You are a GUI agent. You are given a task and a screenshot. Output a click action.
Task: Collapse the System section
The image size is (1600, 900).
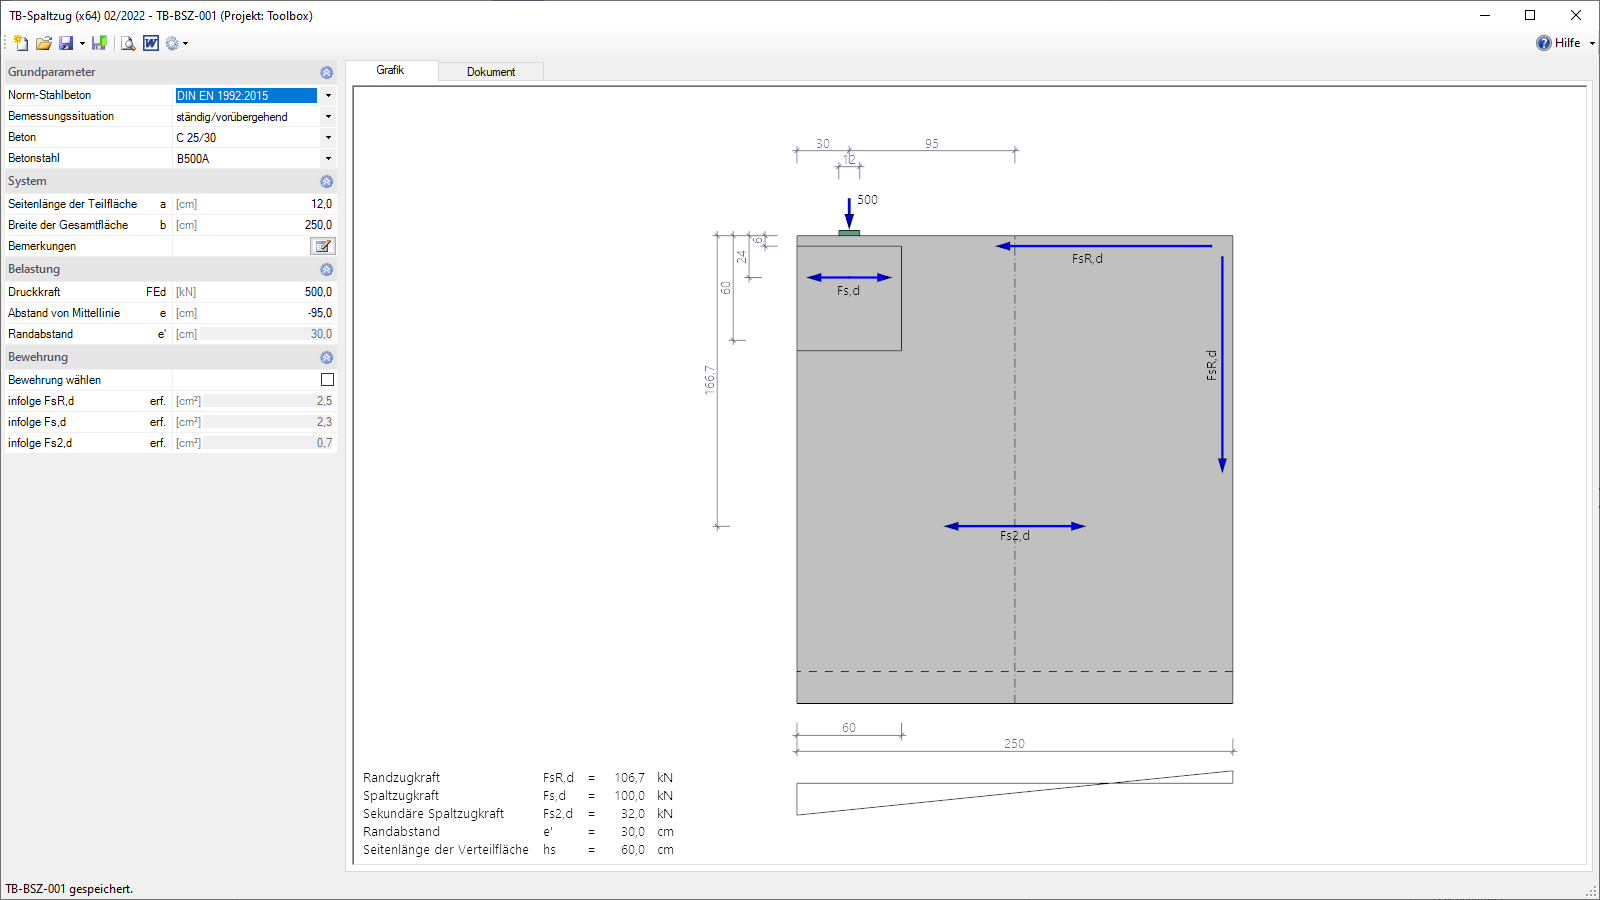click(x=326, y=181)
